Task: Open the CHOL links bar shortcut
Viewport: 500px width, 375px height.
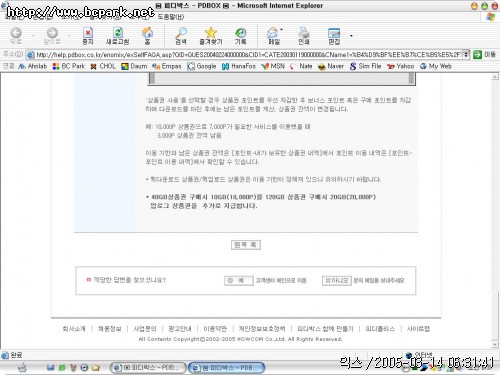Action: [103, 66]
